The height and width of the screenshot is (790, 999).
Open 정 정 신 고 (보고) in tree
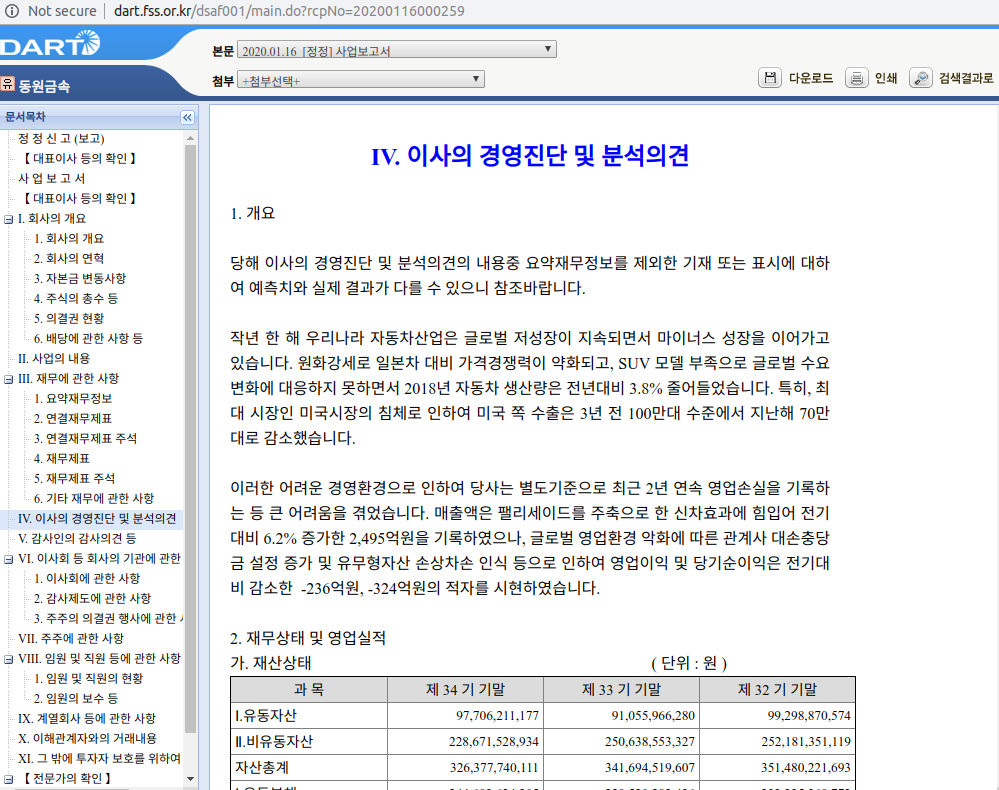(x=61, y=138)
